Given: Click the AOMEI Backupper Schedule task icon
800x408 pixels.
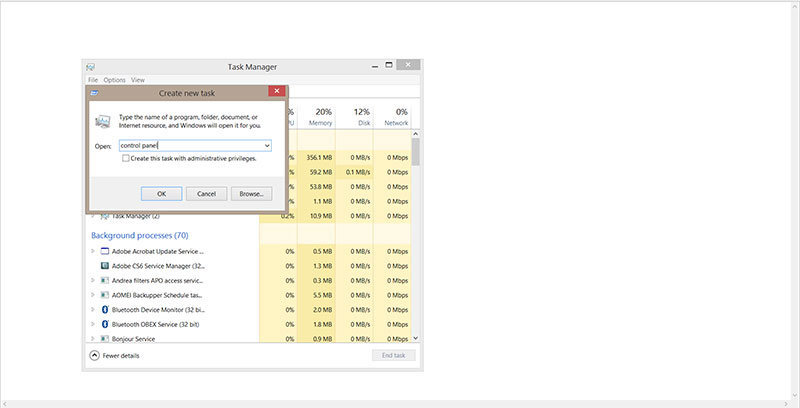Looking at the screenshot, I should tap(105, 295).
